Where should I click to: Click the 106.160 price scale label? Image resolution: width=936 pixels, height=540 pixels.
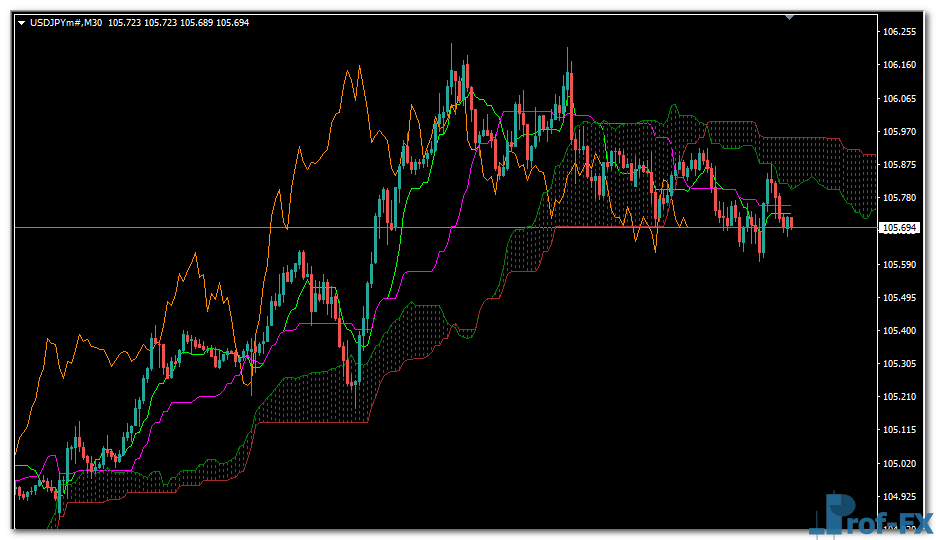(901, 65)
